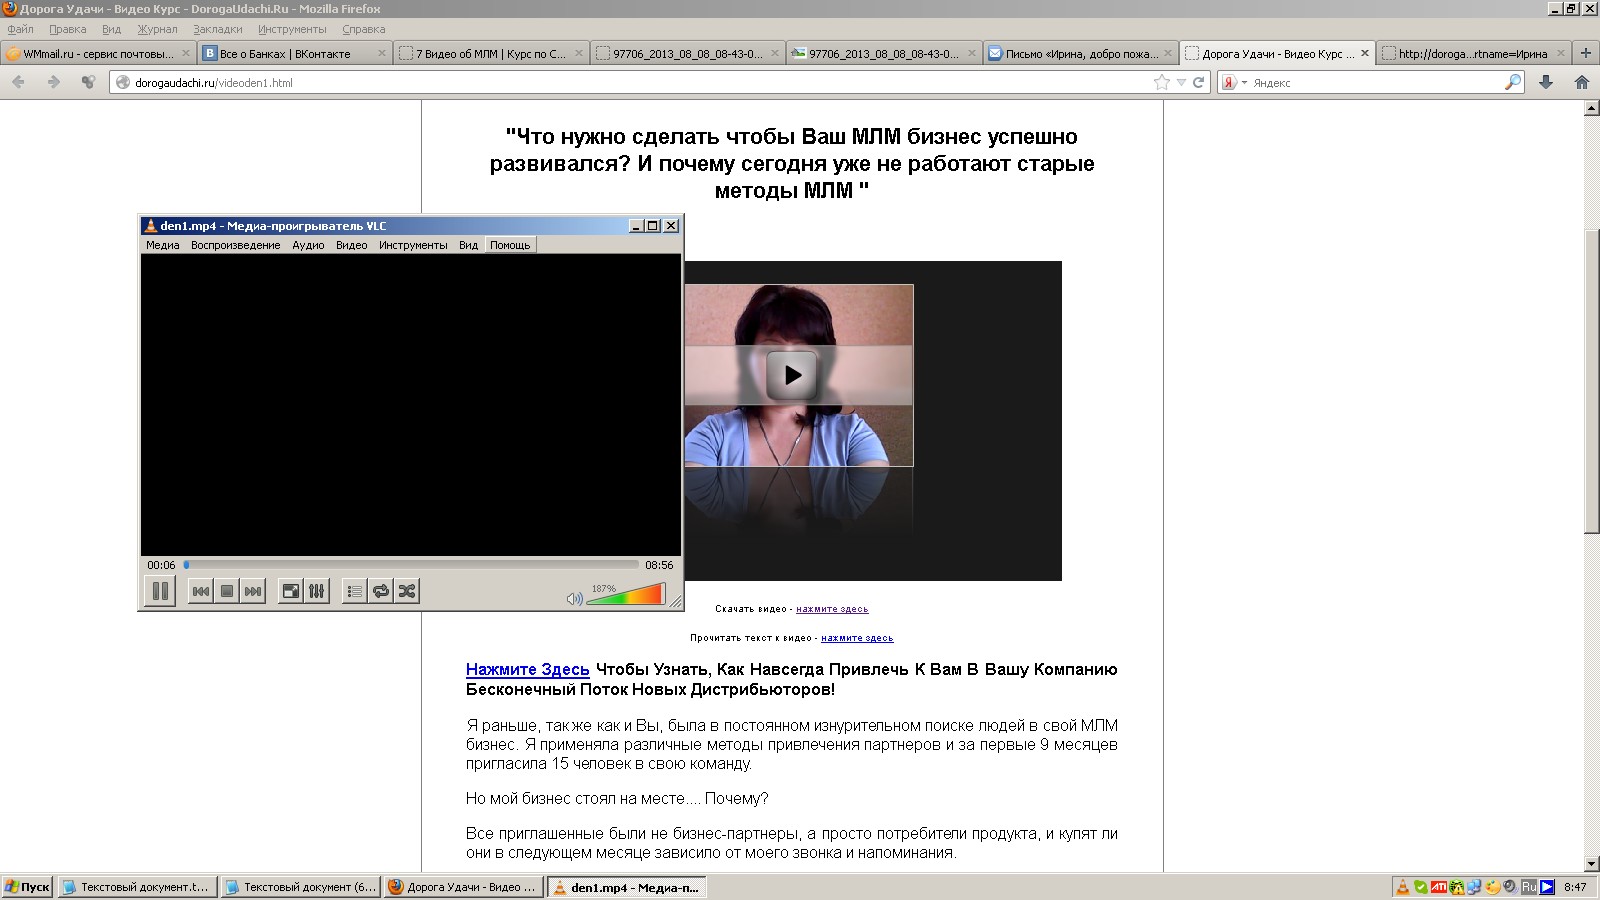This screenshot has width=1600, height=900.
Task: Focus the Яндекс search field
Action: pos(1375,83)
